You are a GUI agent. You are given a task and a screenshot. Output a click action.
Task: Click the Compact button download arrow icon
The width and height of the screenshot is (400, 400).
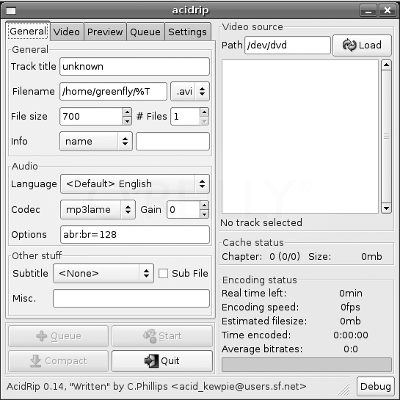(x=35, y=361)
